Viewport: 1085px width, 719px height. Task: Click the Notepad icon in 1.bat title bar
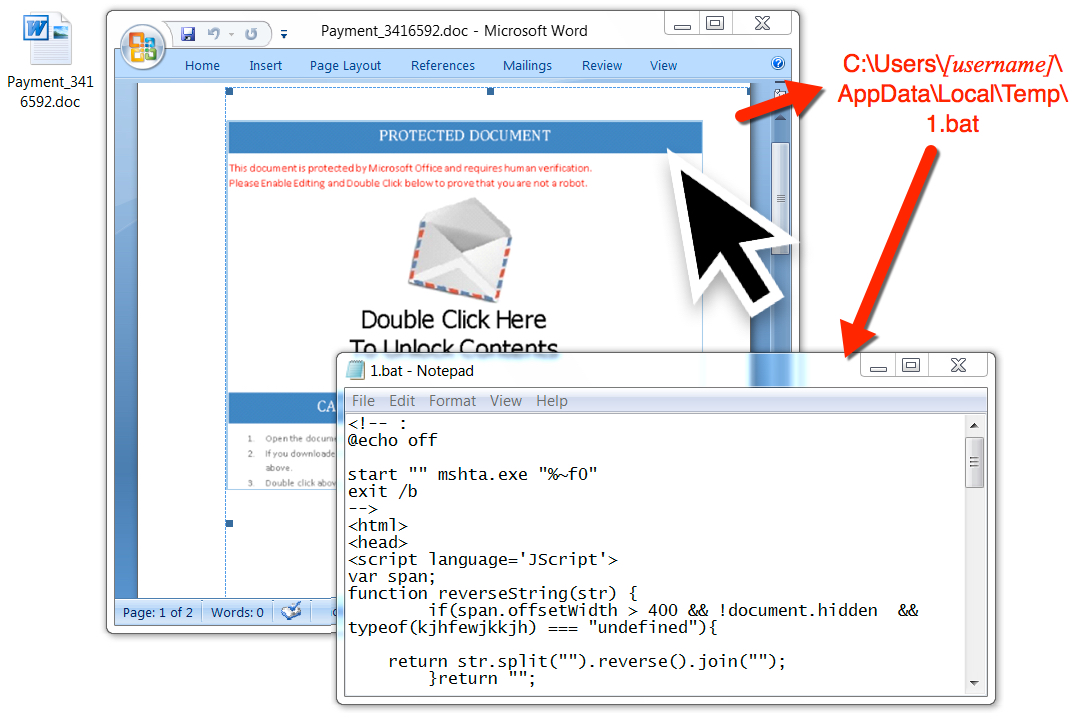[356, 370]
